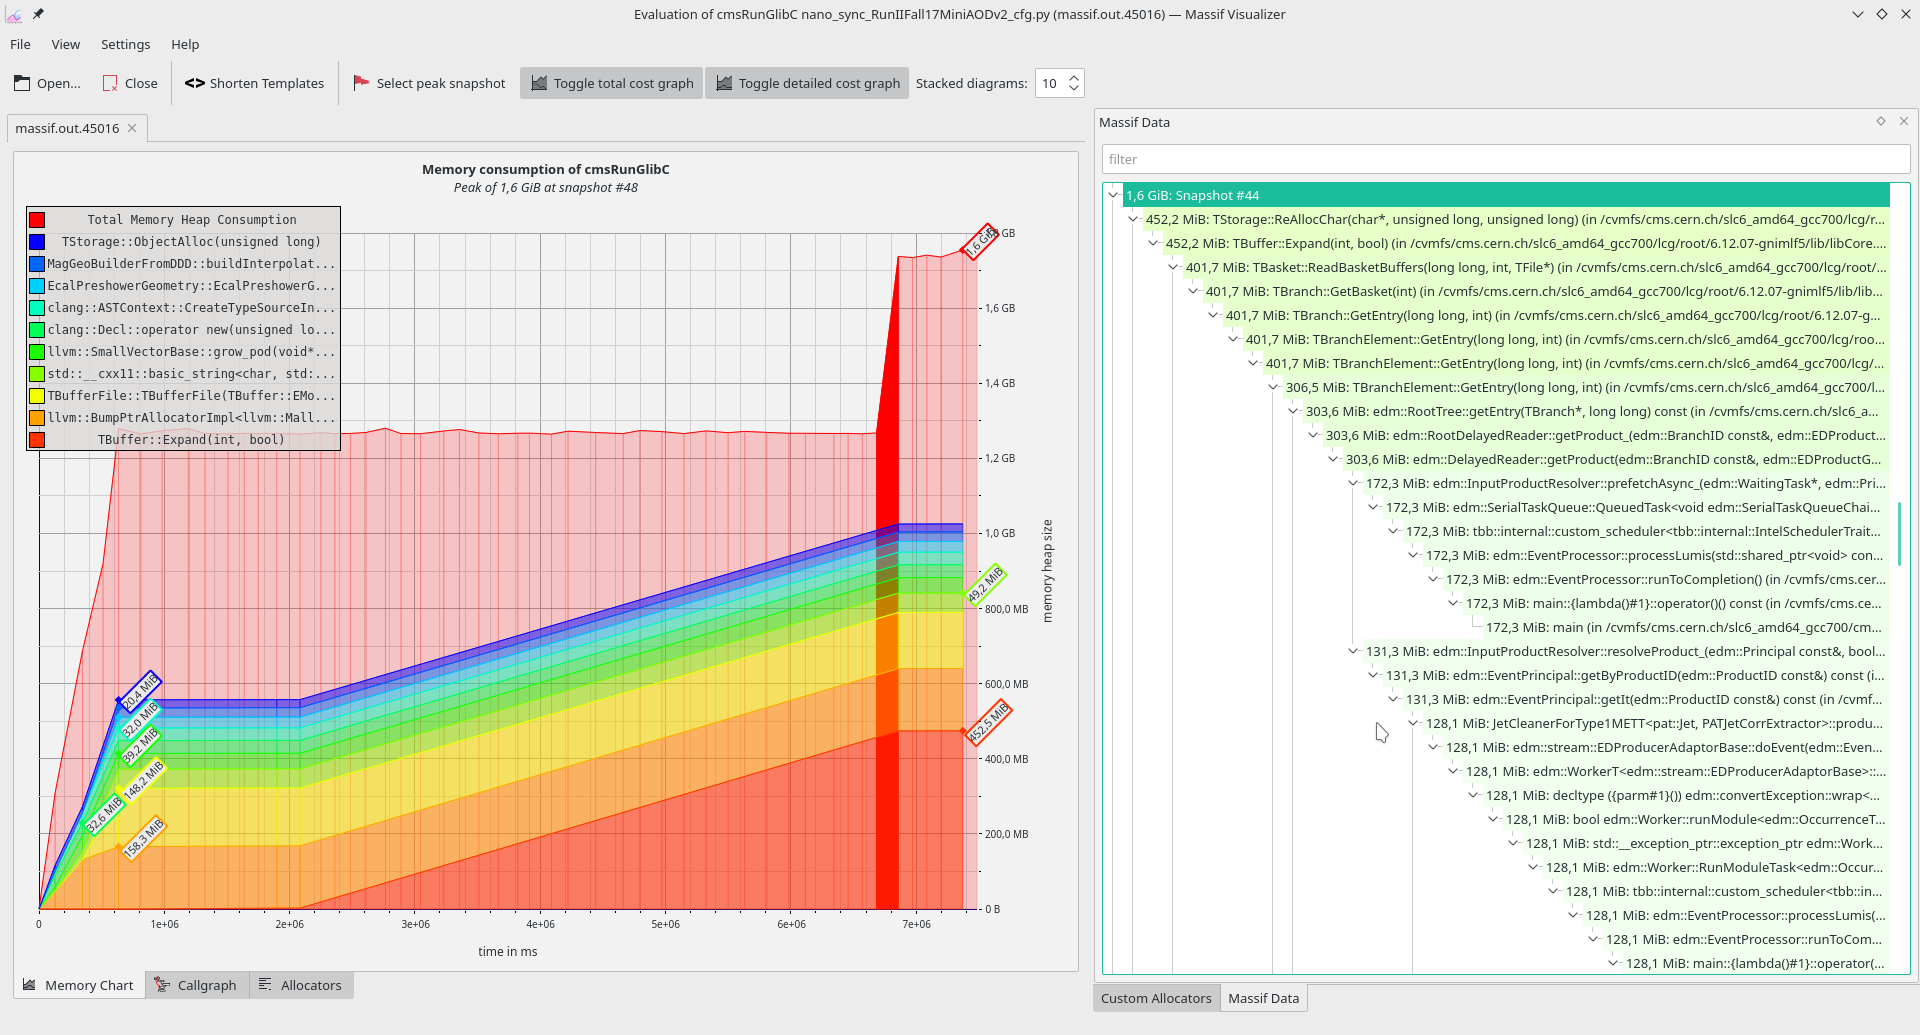Click Select peak snapshot button
This screenshot has width=1920, height=1035.
click(430, 83)
